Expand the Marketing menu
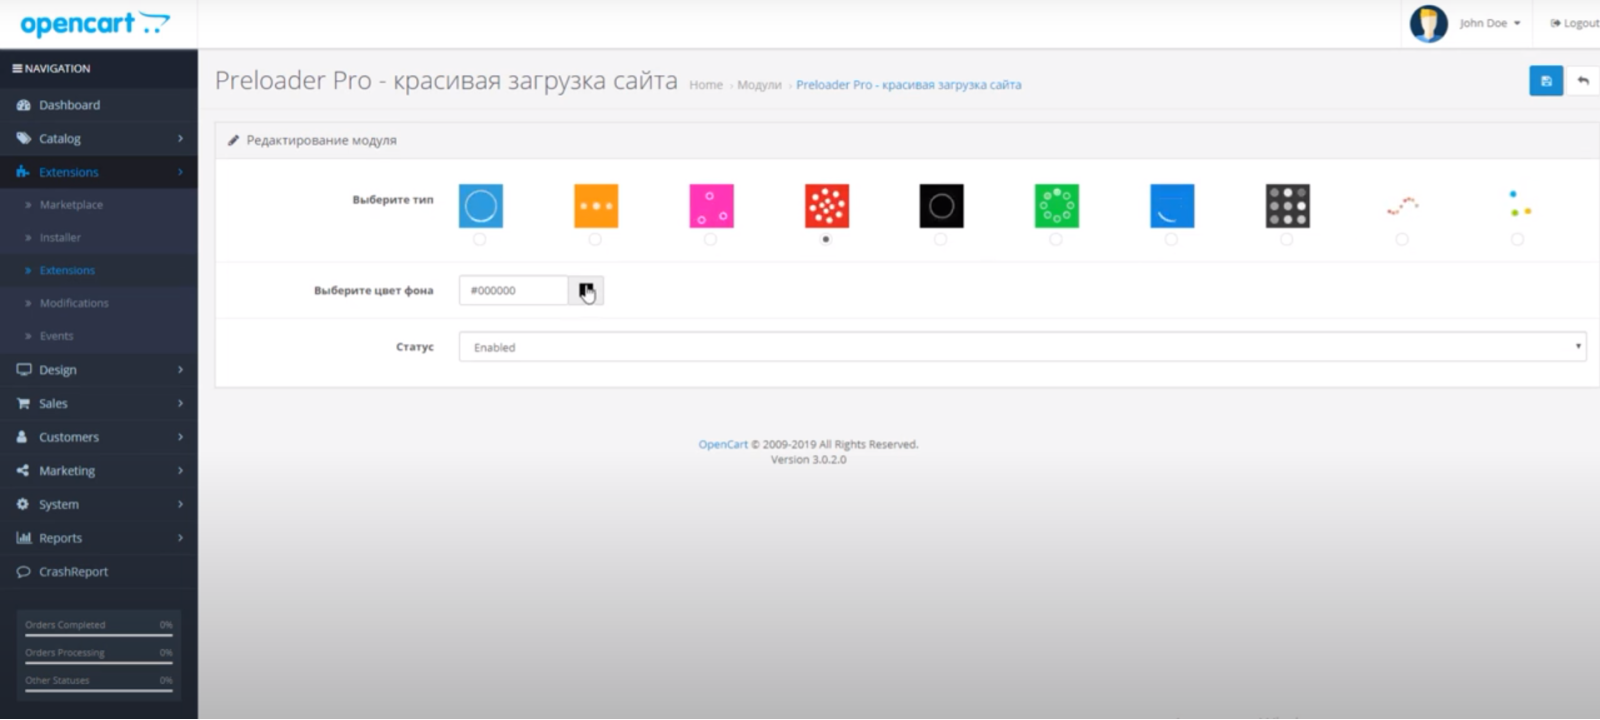Image resolution: width=1600 pixels, height=720 pixels. pyautogui.click(x=99, y=471)
